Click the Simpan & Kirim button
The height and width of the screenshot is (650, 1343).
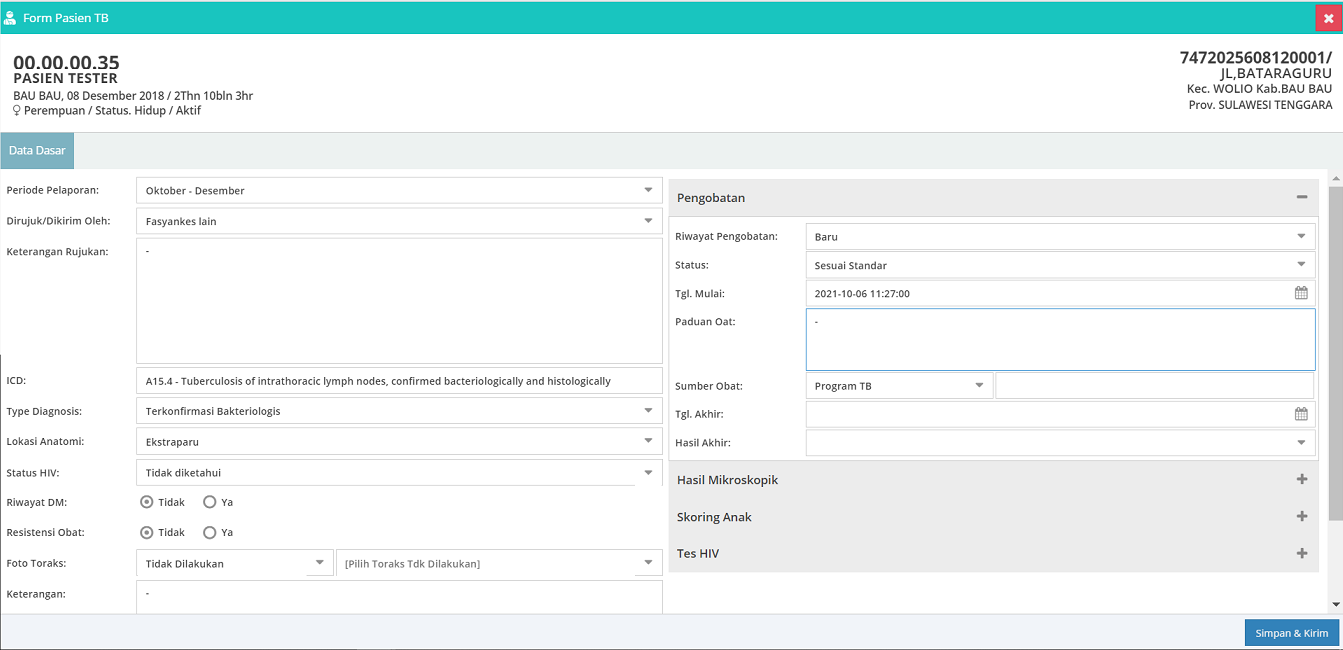tap(1291, 633)
